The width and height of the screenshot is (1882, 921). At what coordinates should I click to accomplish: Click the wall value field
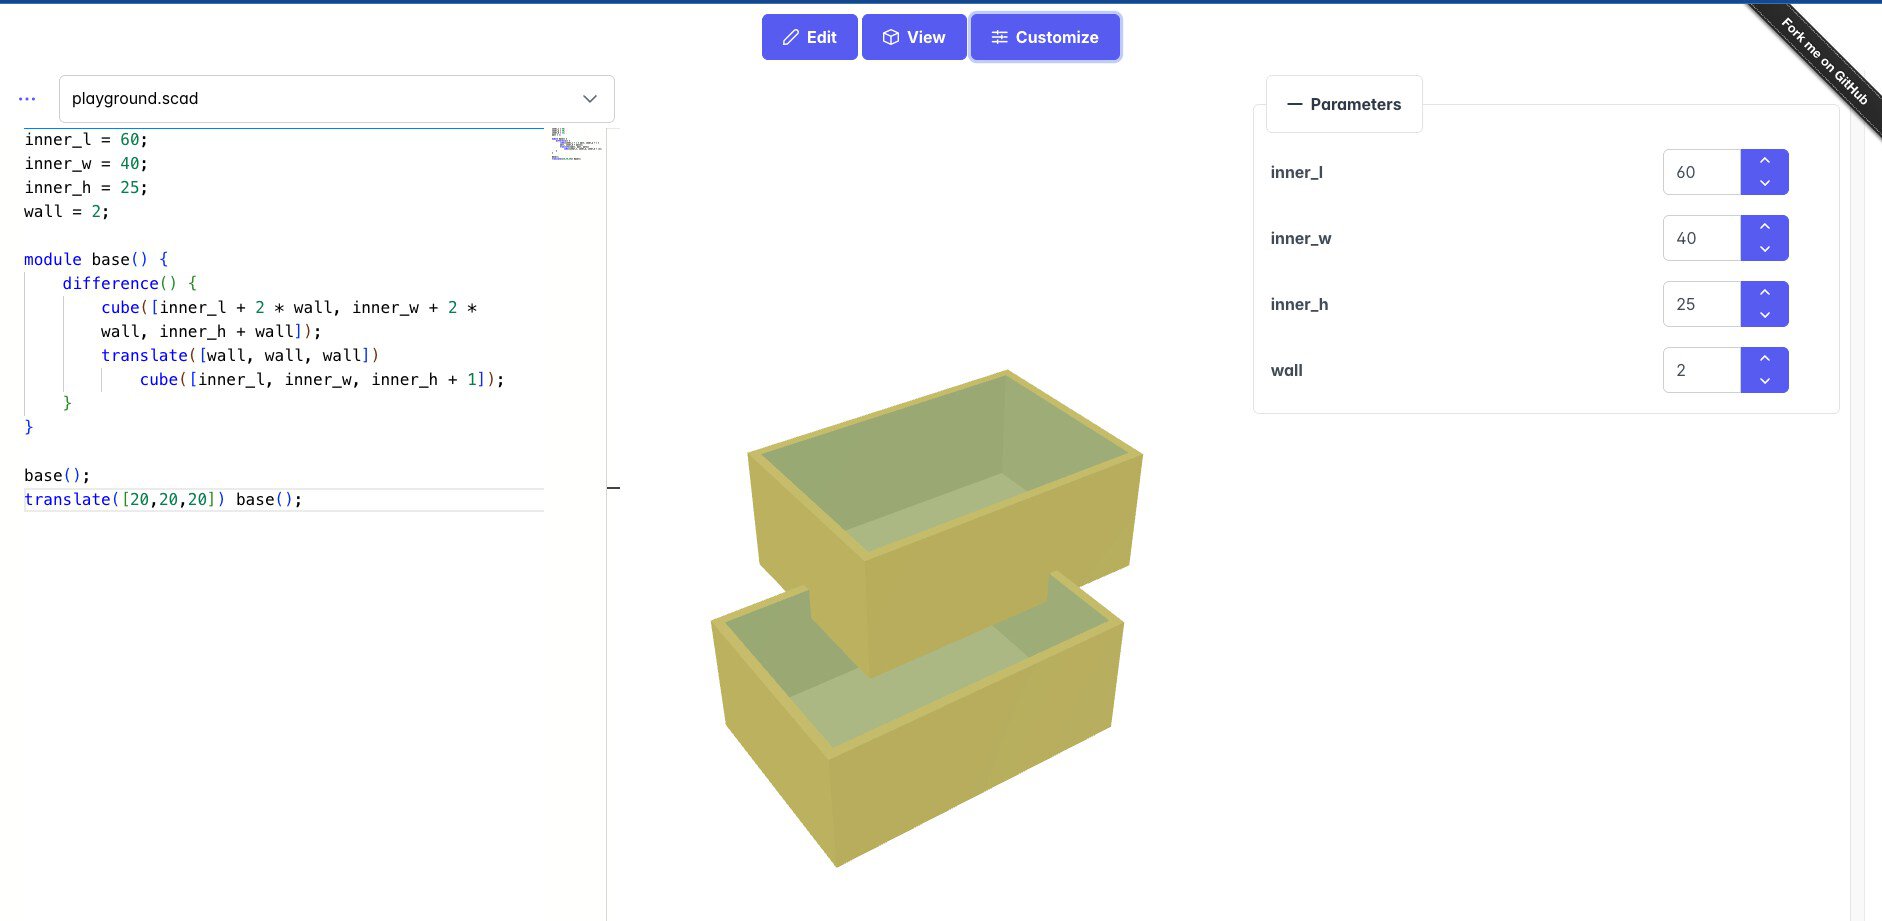(1702, 370)
